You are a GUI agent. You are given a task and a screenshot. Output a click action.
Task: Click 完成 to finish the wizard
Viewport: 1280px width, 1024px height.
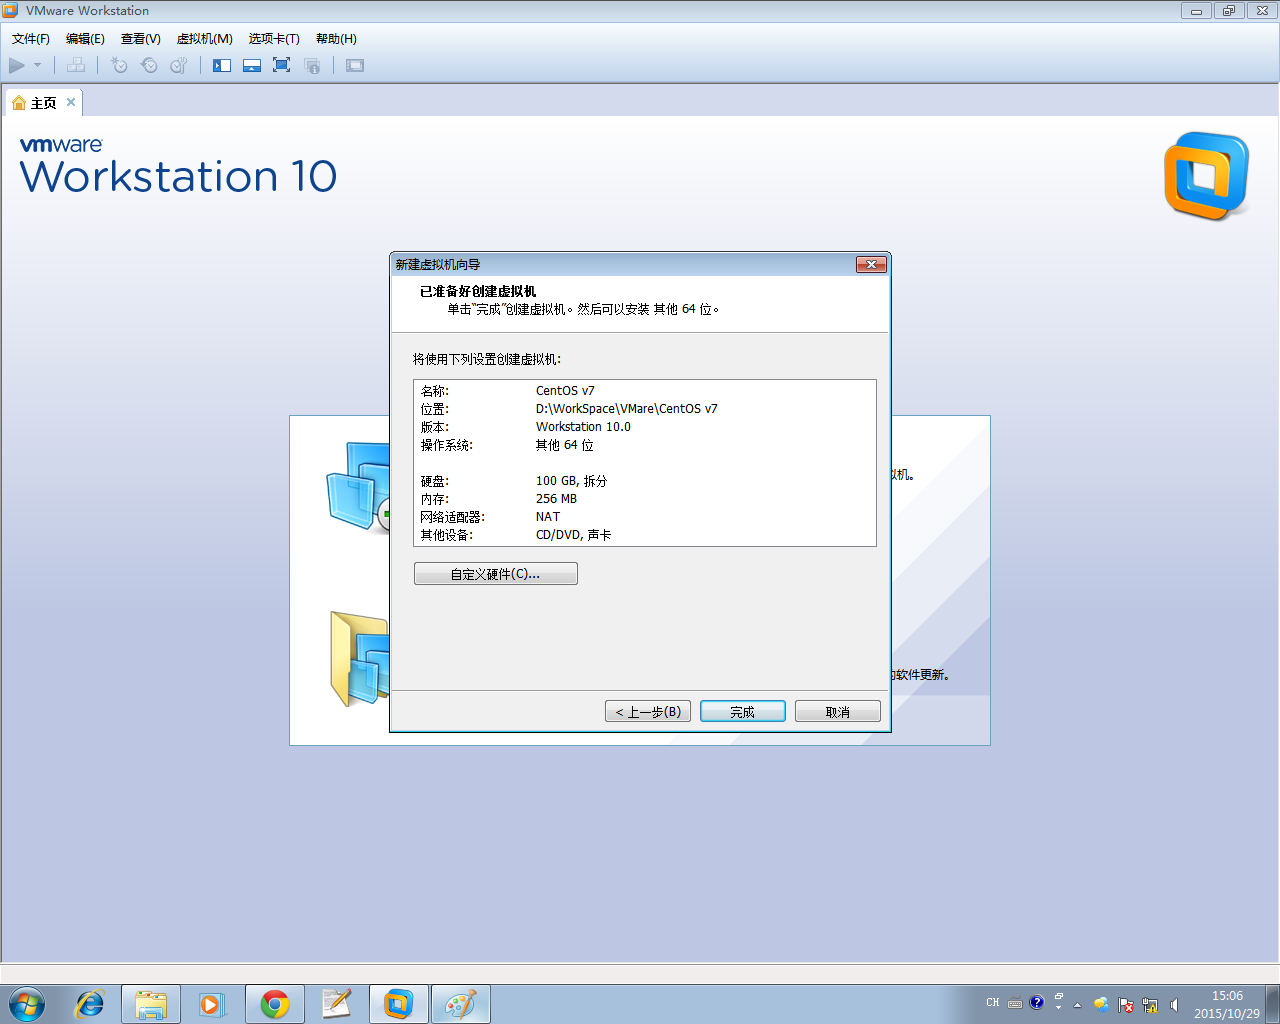[743, 712]
